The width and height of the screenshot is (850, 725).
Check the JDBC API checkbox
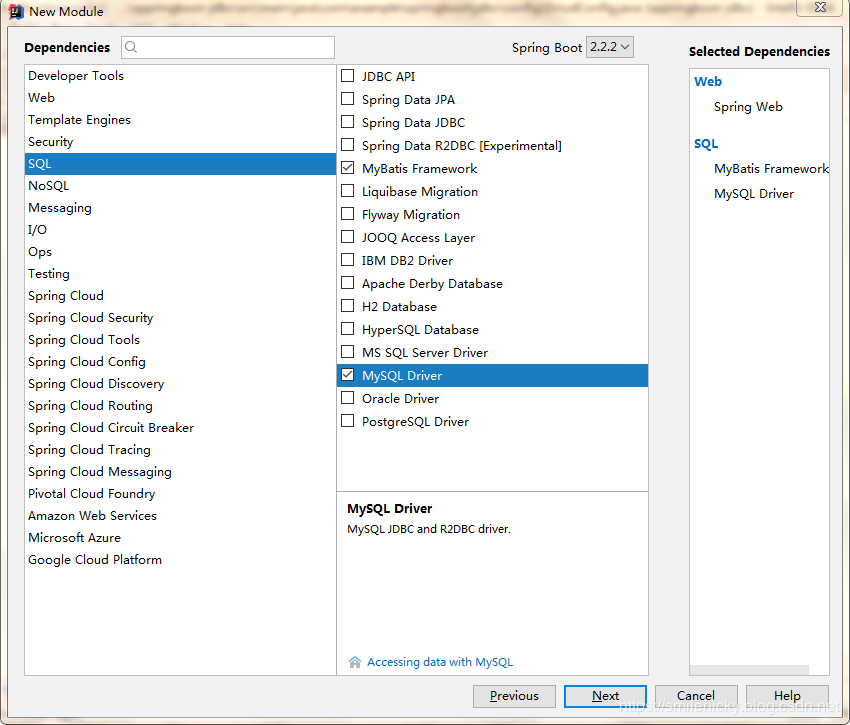tap(347, 76)
